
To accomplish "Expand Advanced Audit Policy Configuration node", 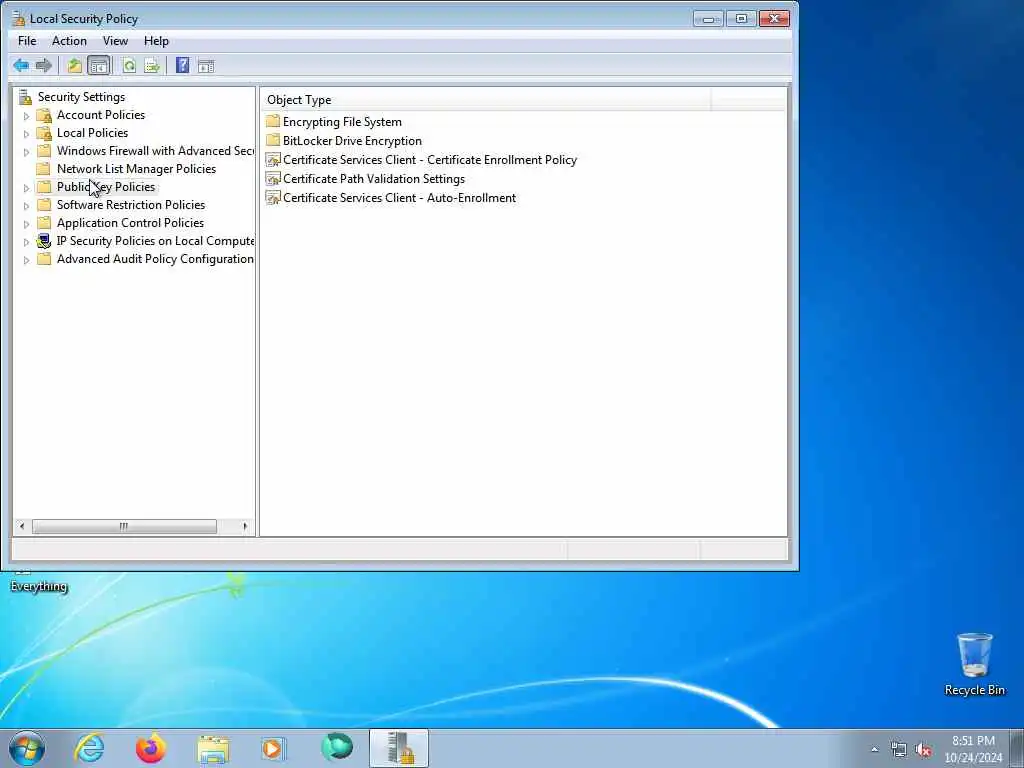I will click(26, 260).
